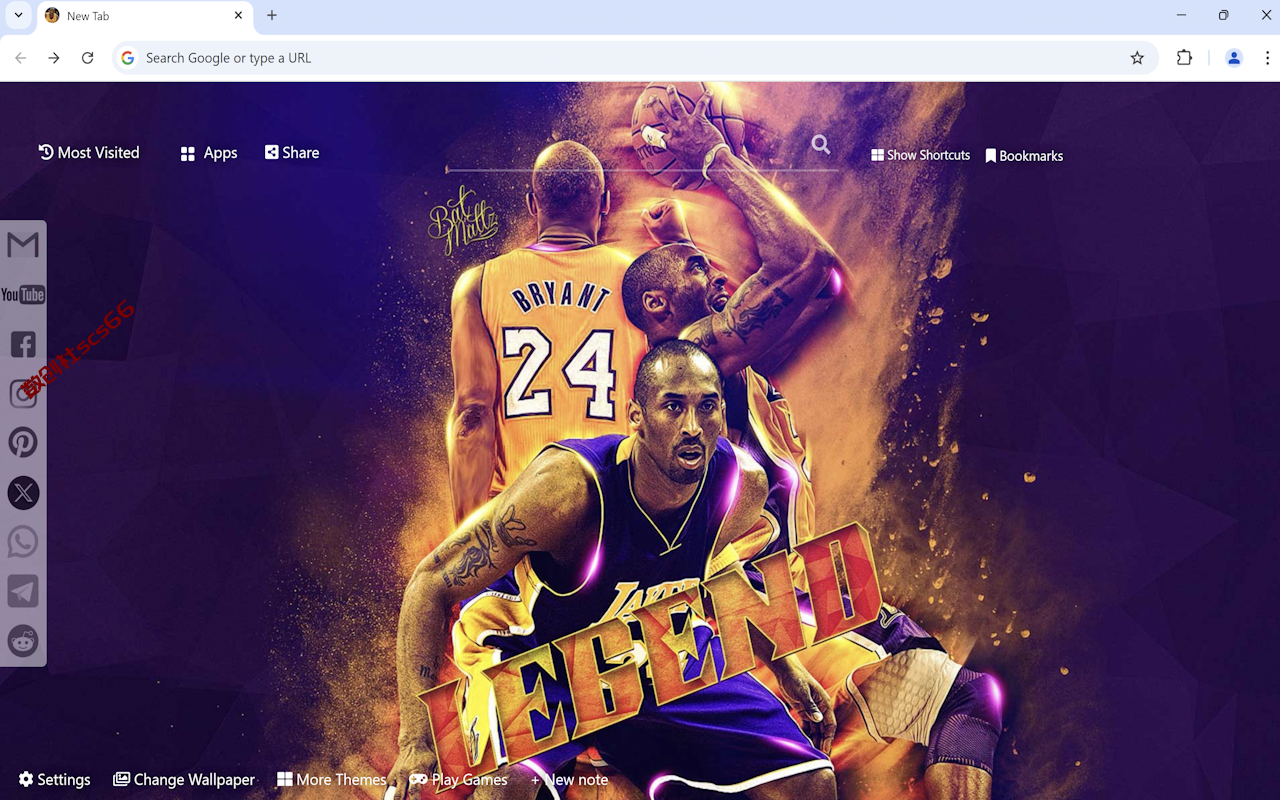Close the New Tab tab
Viewport: 1280px width, 800px height.
(238, 15)
